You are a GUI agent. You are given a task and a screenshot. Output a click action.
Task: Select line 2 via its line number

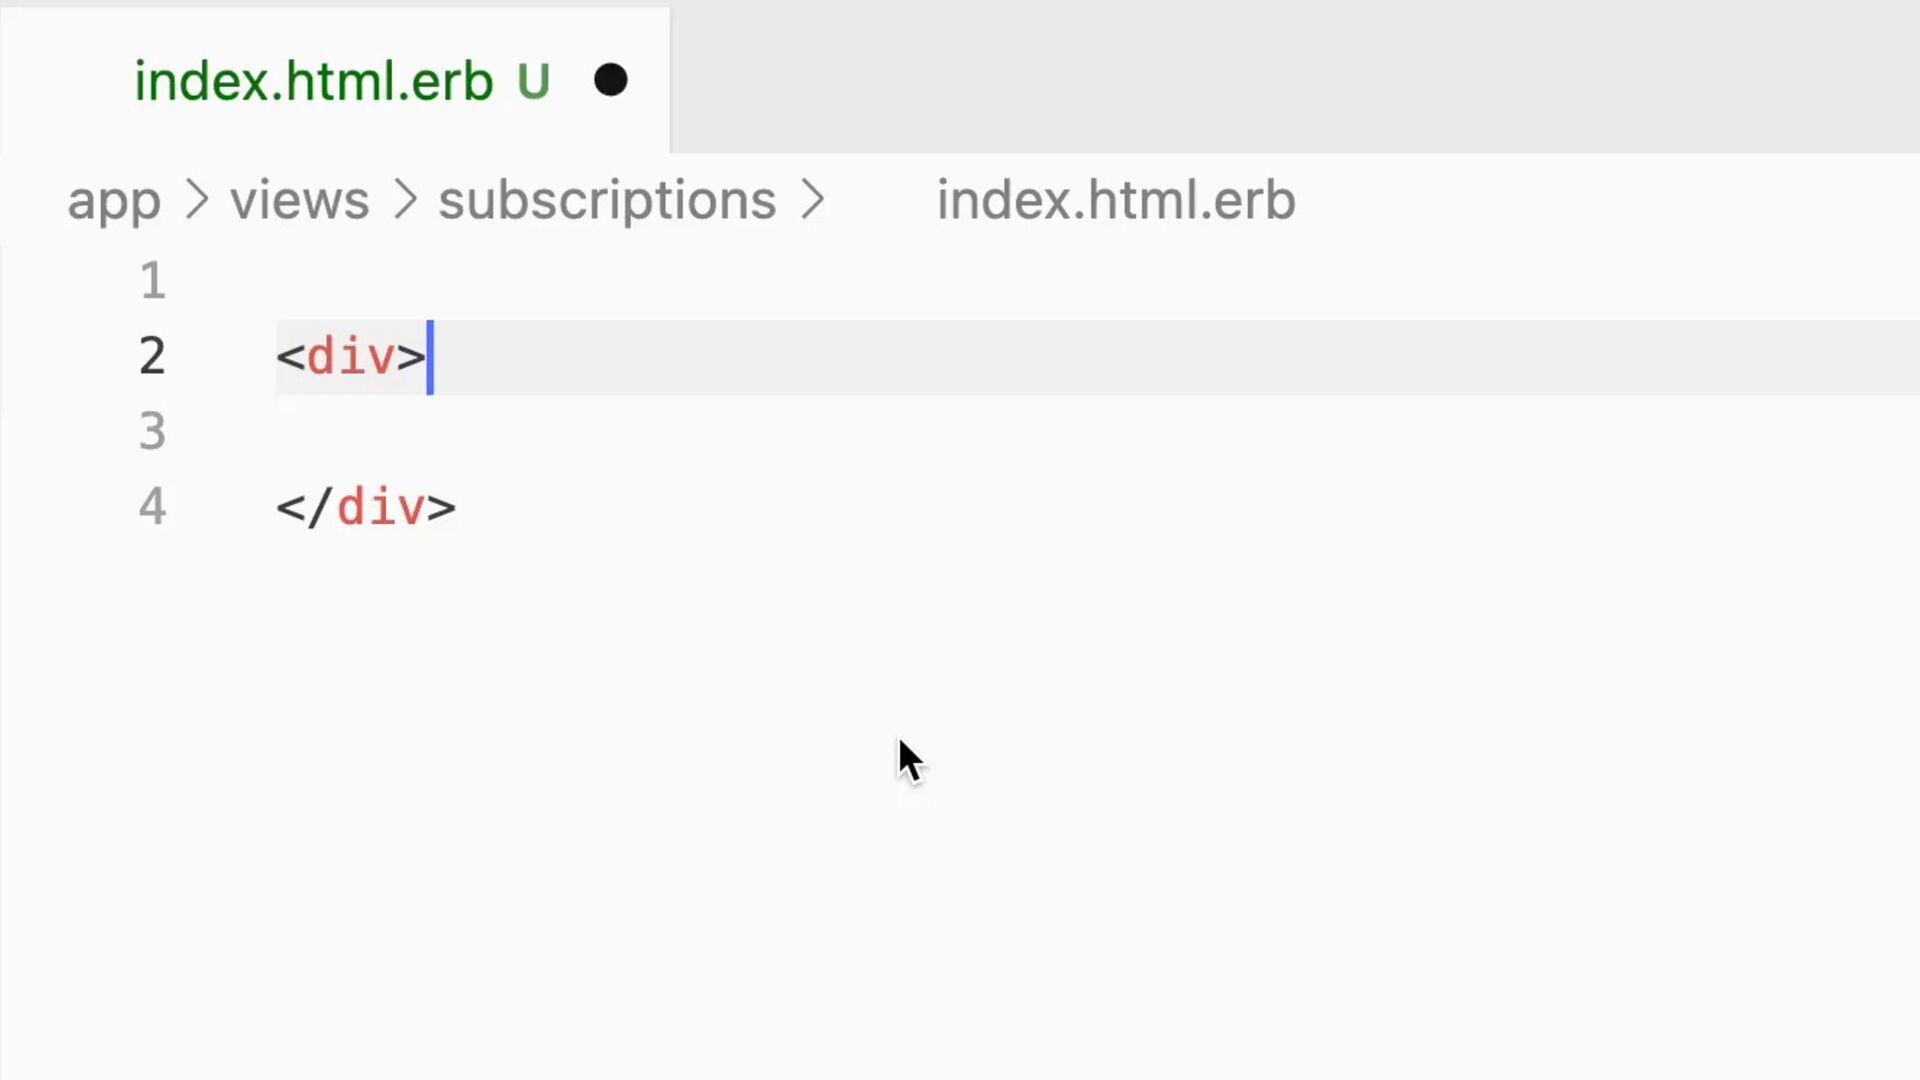152,356
